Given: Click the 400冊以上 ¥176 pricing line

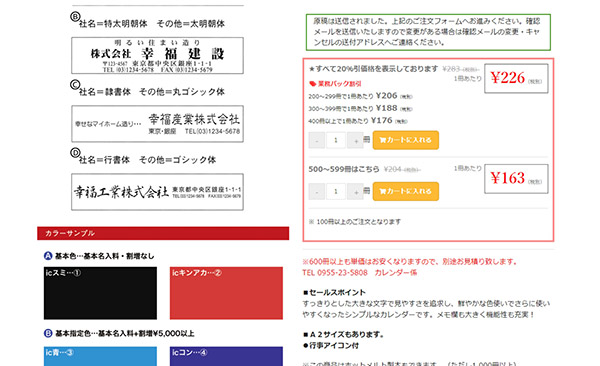Looking at the screenshot, I should click(358, 121).
